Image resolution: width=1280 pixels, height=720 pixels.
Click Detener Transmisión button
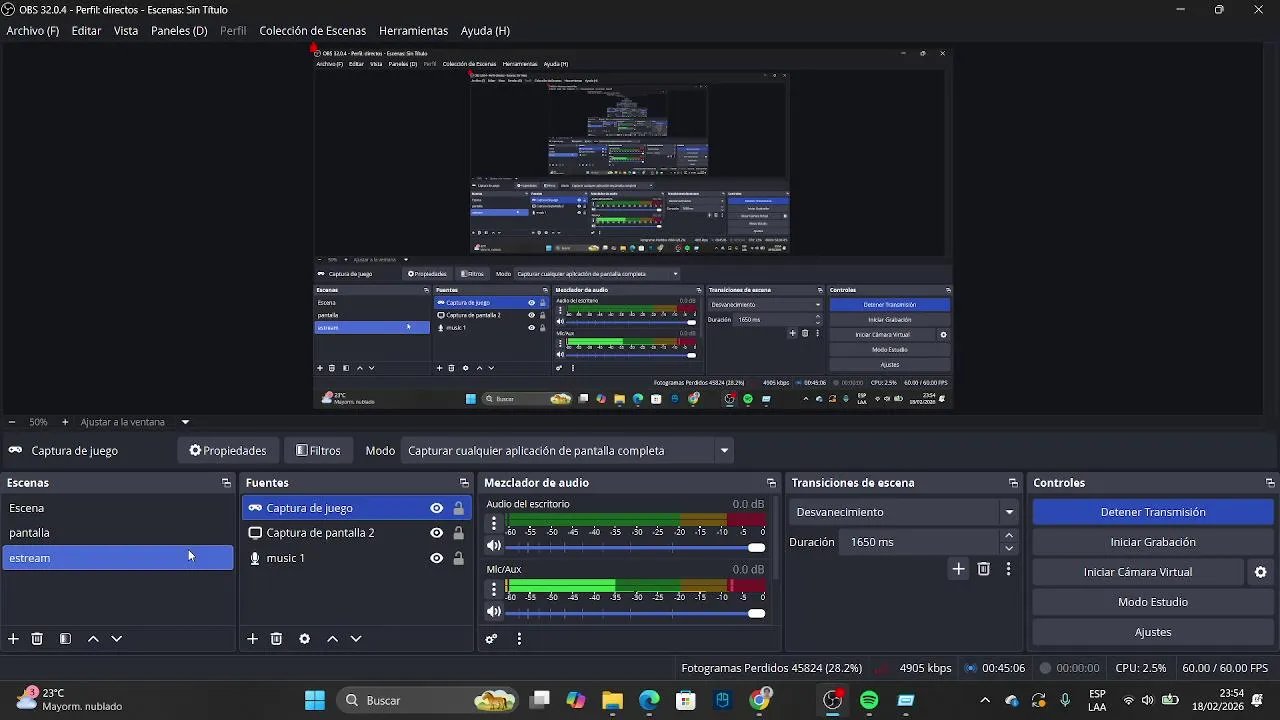click(x=1153, y=512)
